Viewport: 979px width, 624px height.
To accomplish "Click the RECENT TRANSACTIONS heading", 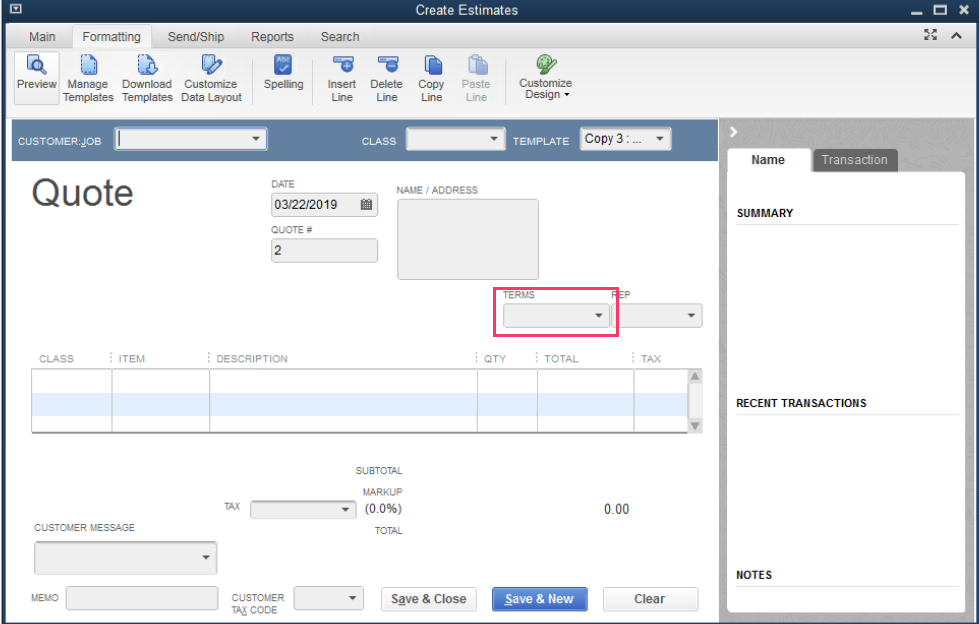I will [801, 404].
